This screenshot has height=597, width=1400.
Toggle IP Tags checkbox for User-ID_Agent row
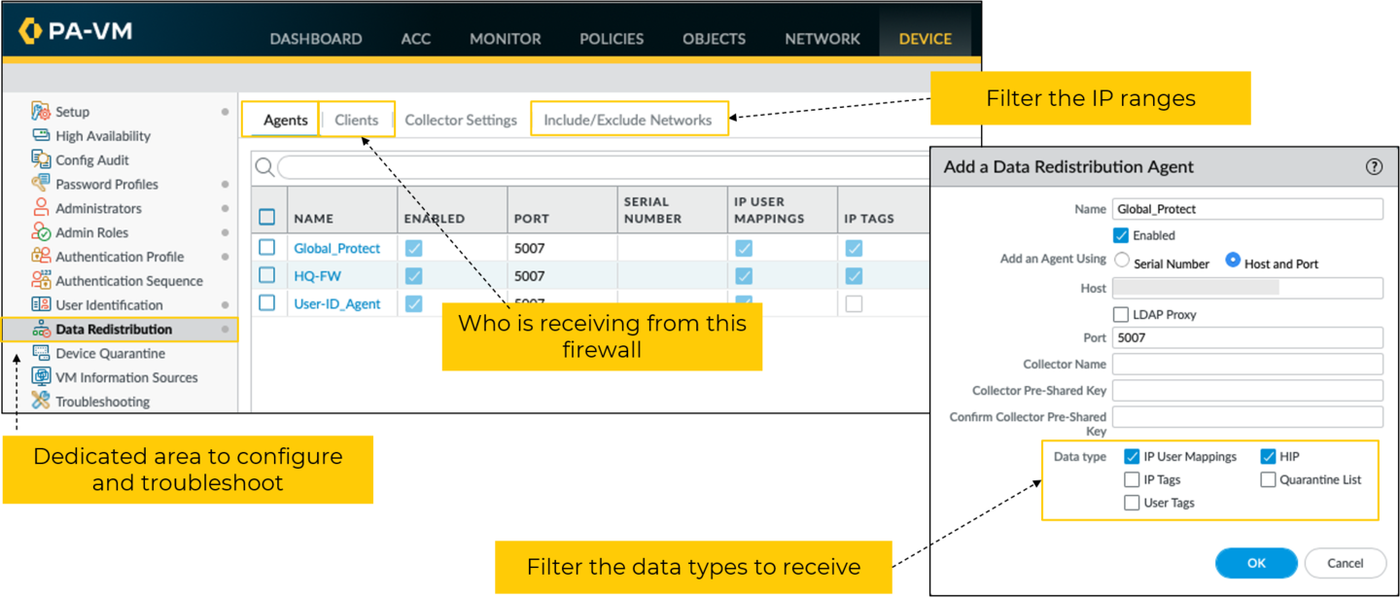coord(853,304)
